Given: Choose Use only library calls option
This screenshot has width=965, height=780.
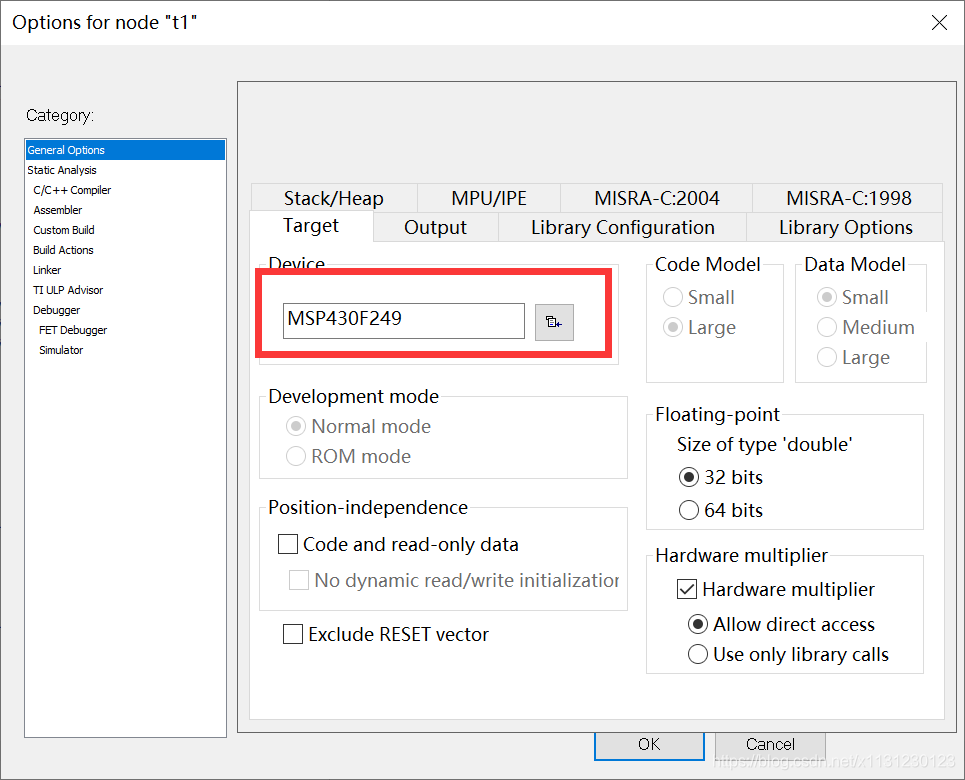Looking at the screenshot, I should pyautogui.click(x=698, y=655).
